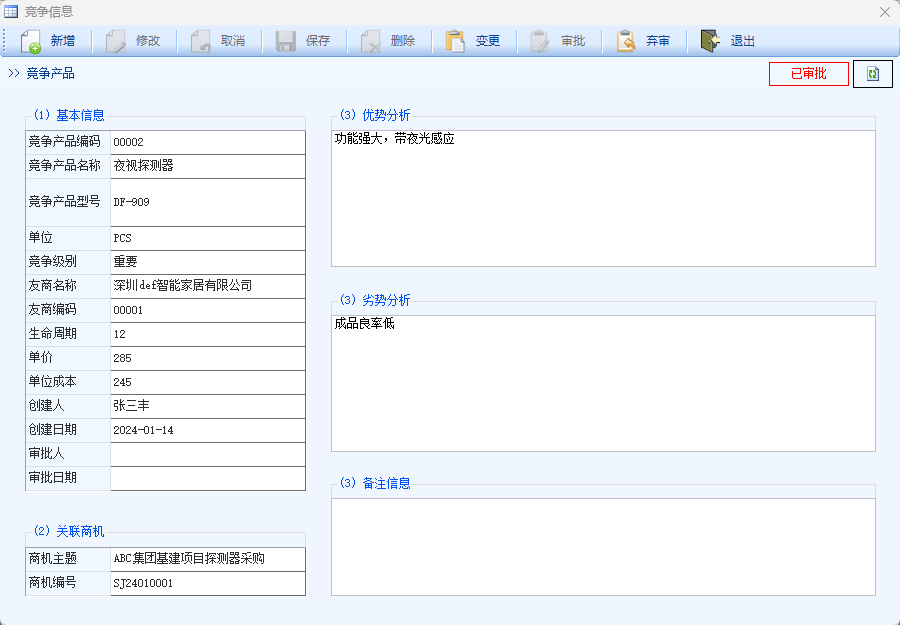Click the 退出 toolbar label

tap(742, 41)
